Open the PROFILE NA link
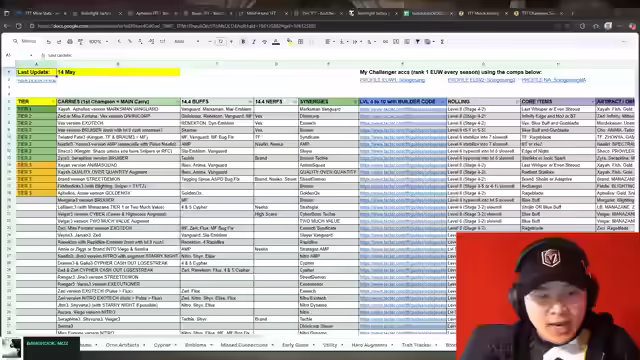The height and width of the screenshot is (360, 640). point(553,80)
